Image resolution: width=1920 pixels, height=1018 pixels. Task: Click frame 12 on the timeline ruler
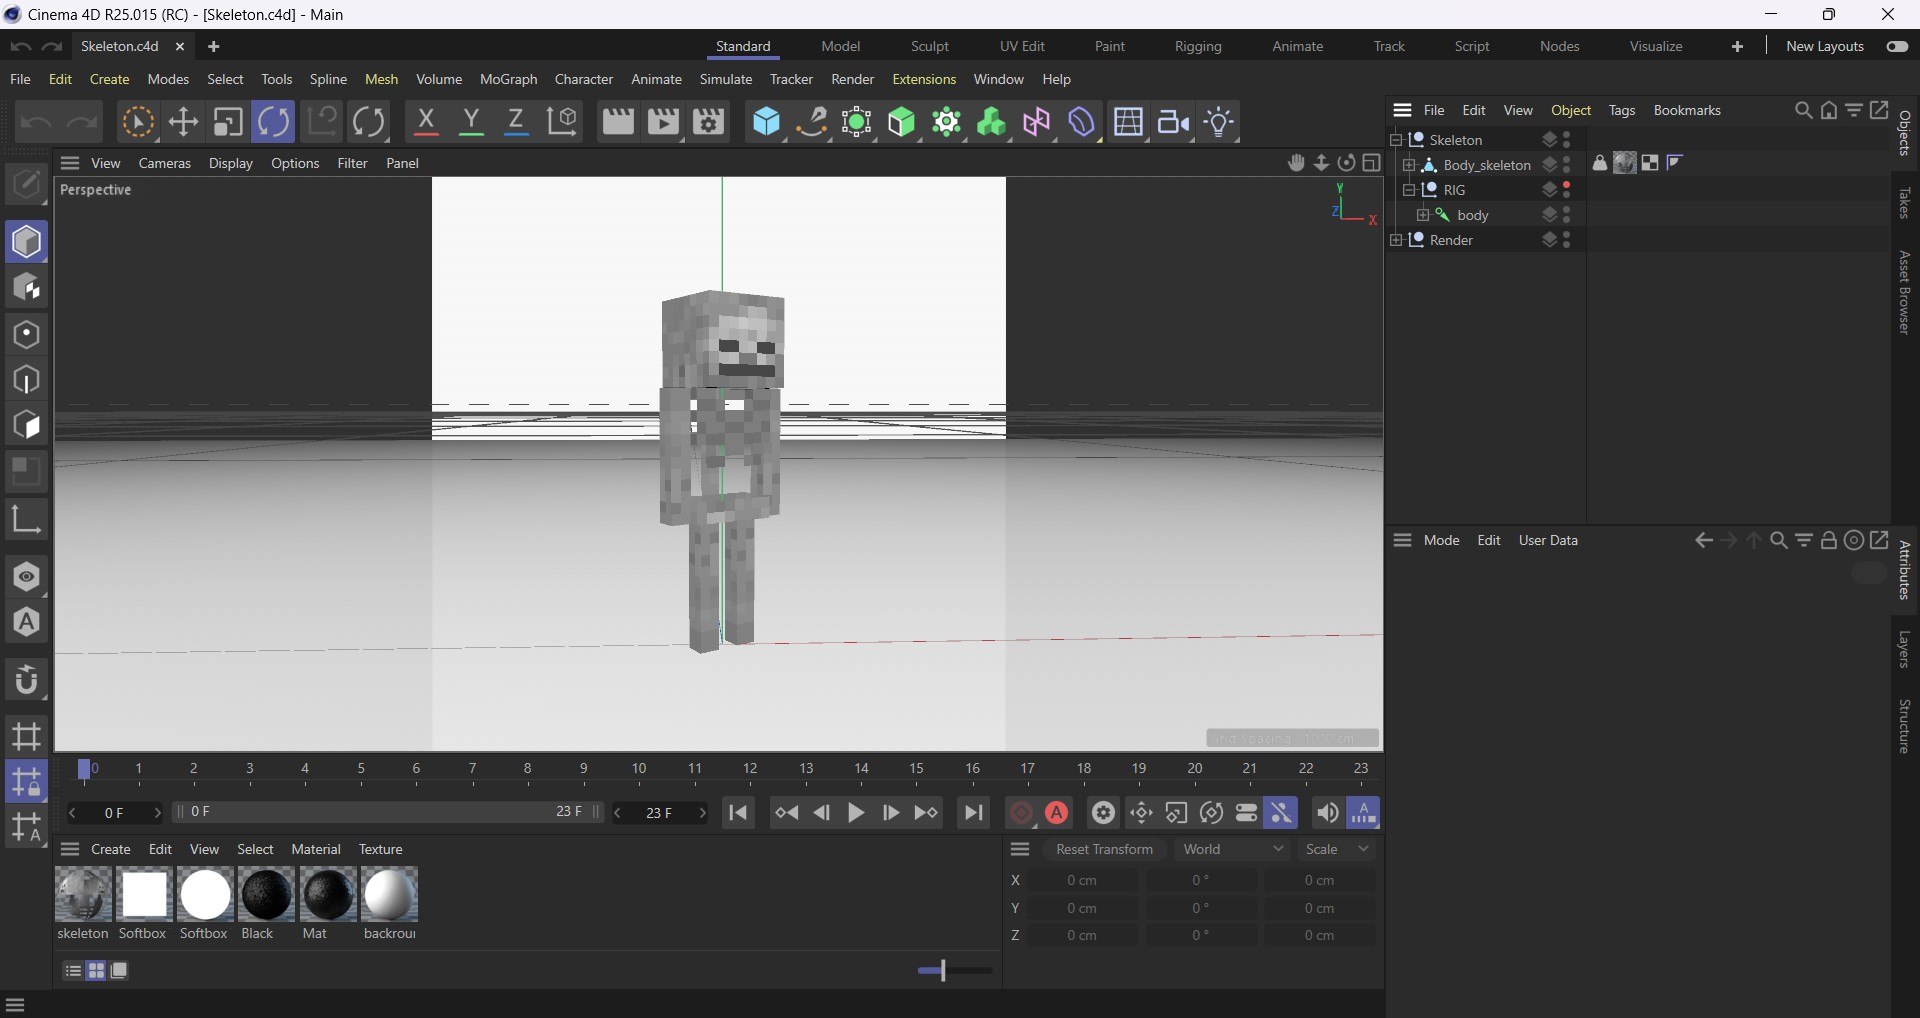pyautogui.click(x=750, y=769)
